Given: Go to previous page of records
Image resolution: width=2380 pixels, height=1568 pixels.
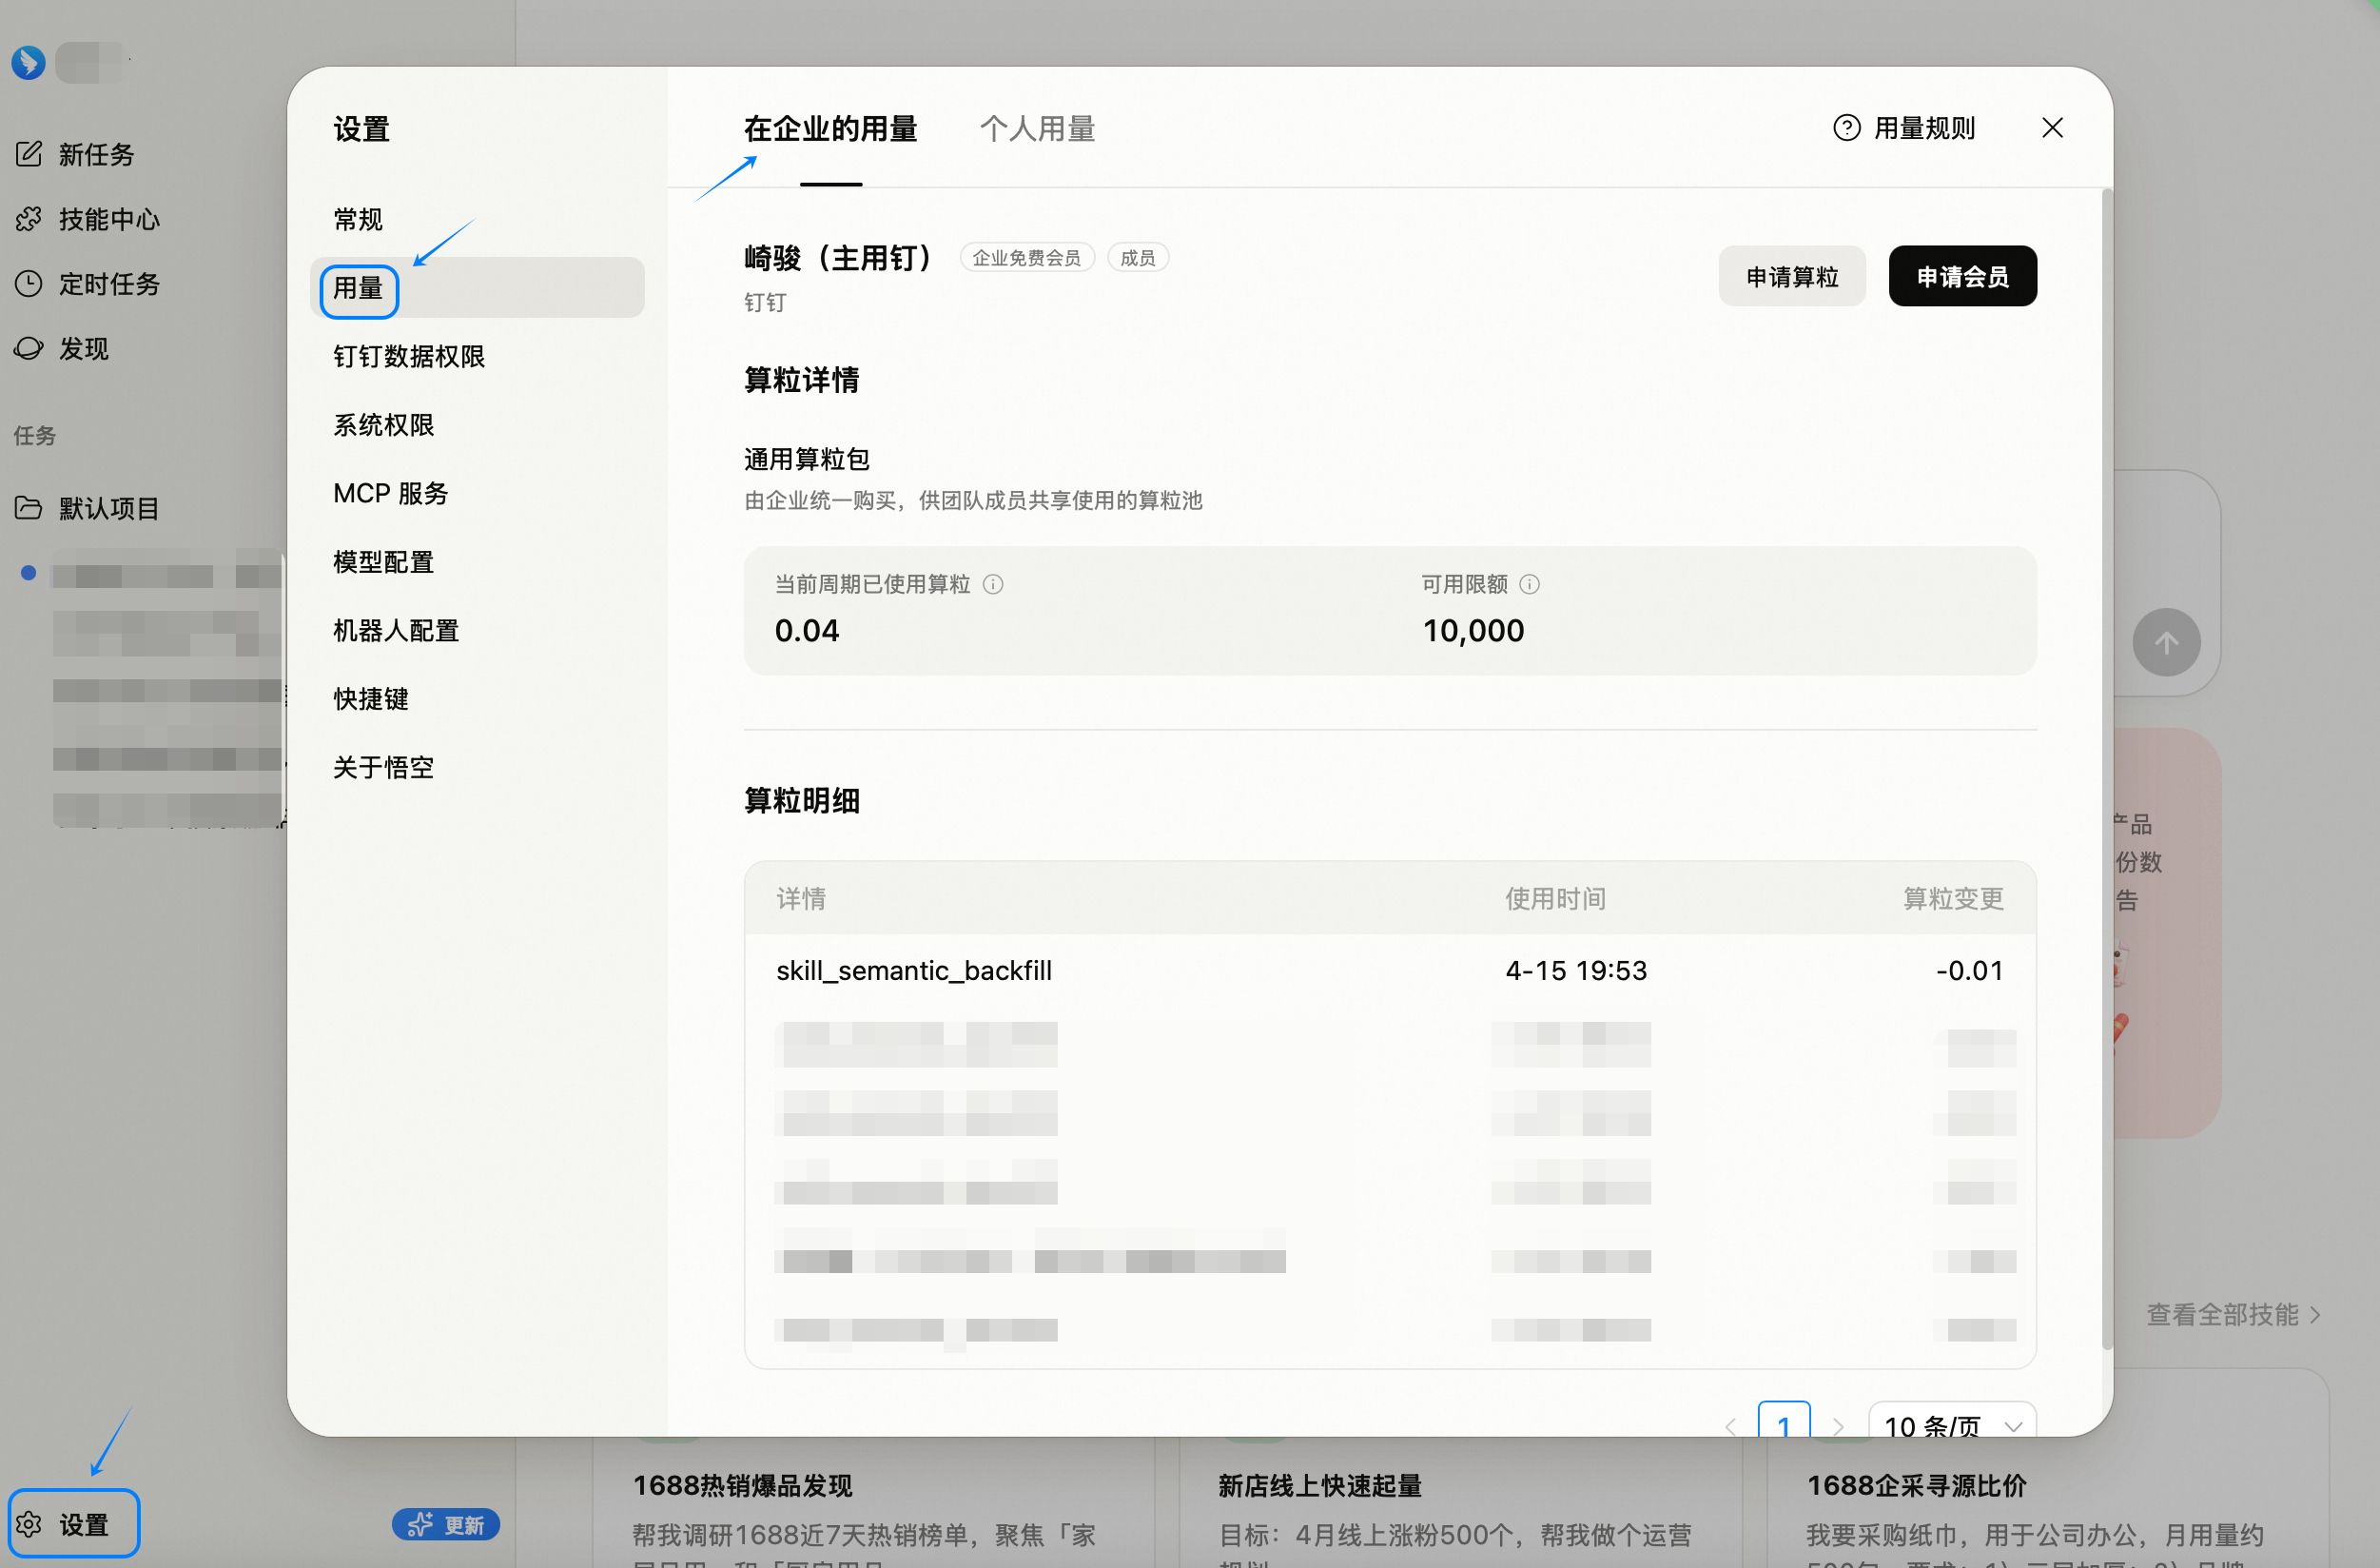Looking at the screenshot, I should click(1730, 1427).
